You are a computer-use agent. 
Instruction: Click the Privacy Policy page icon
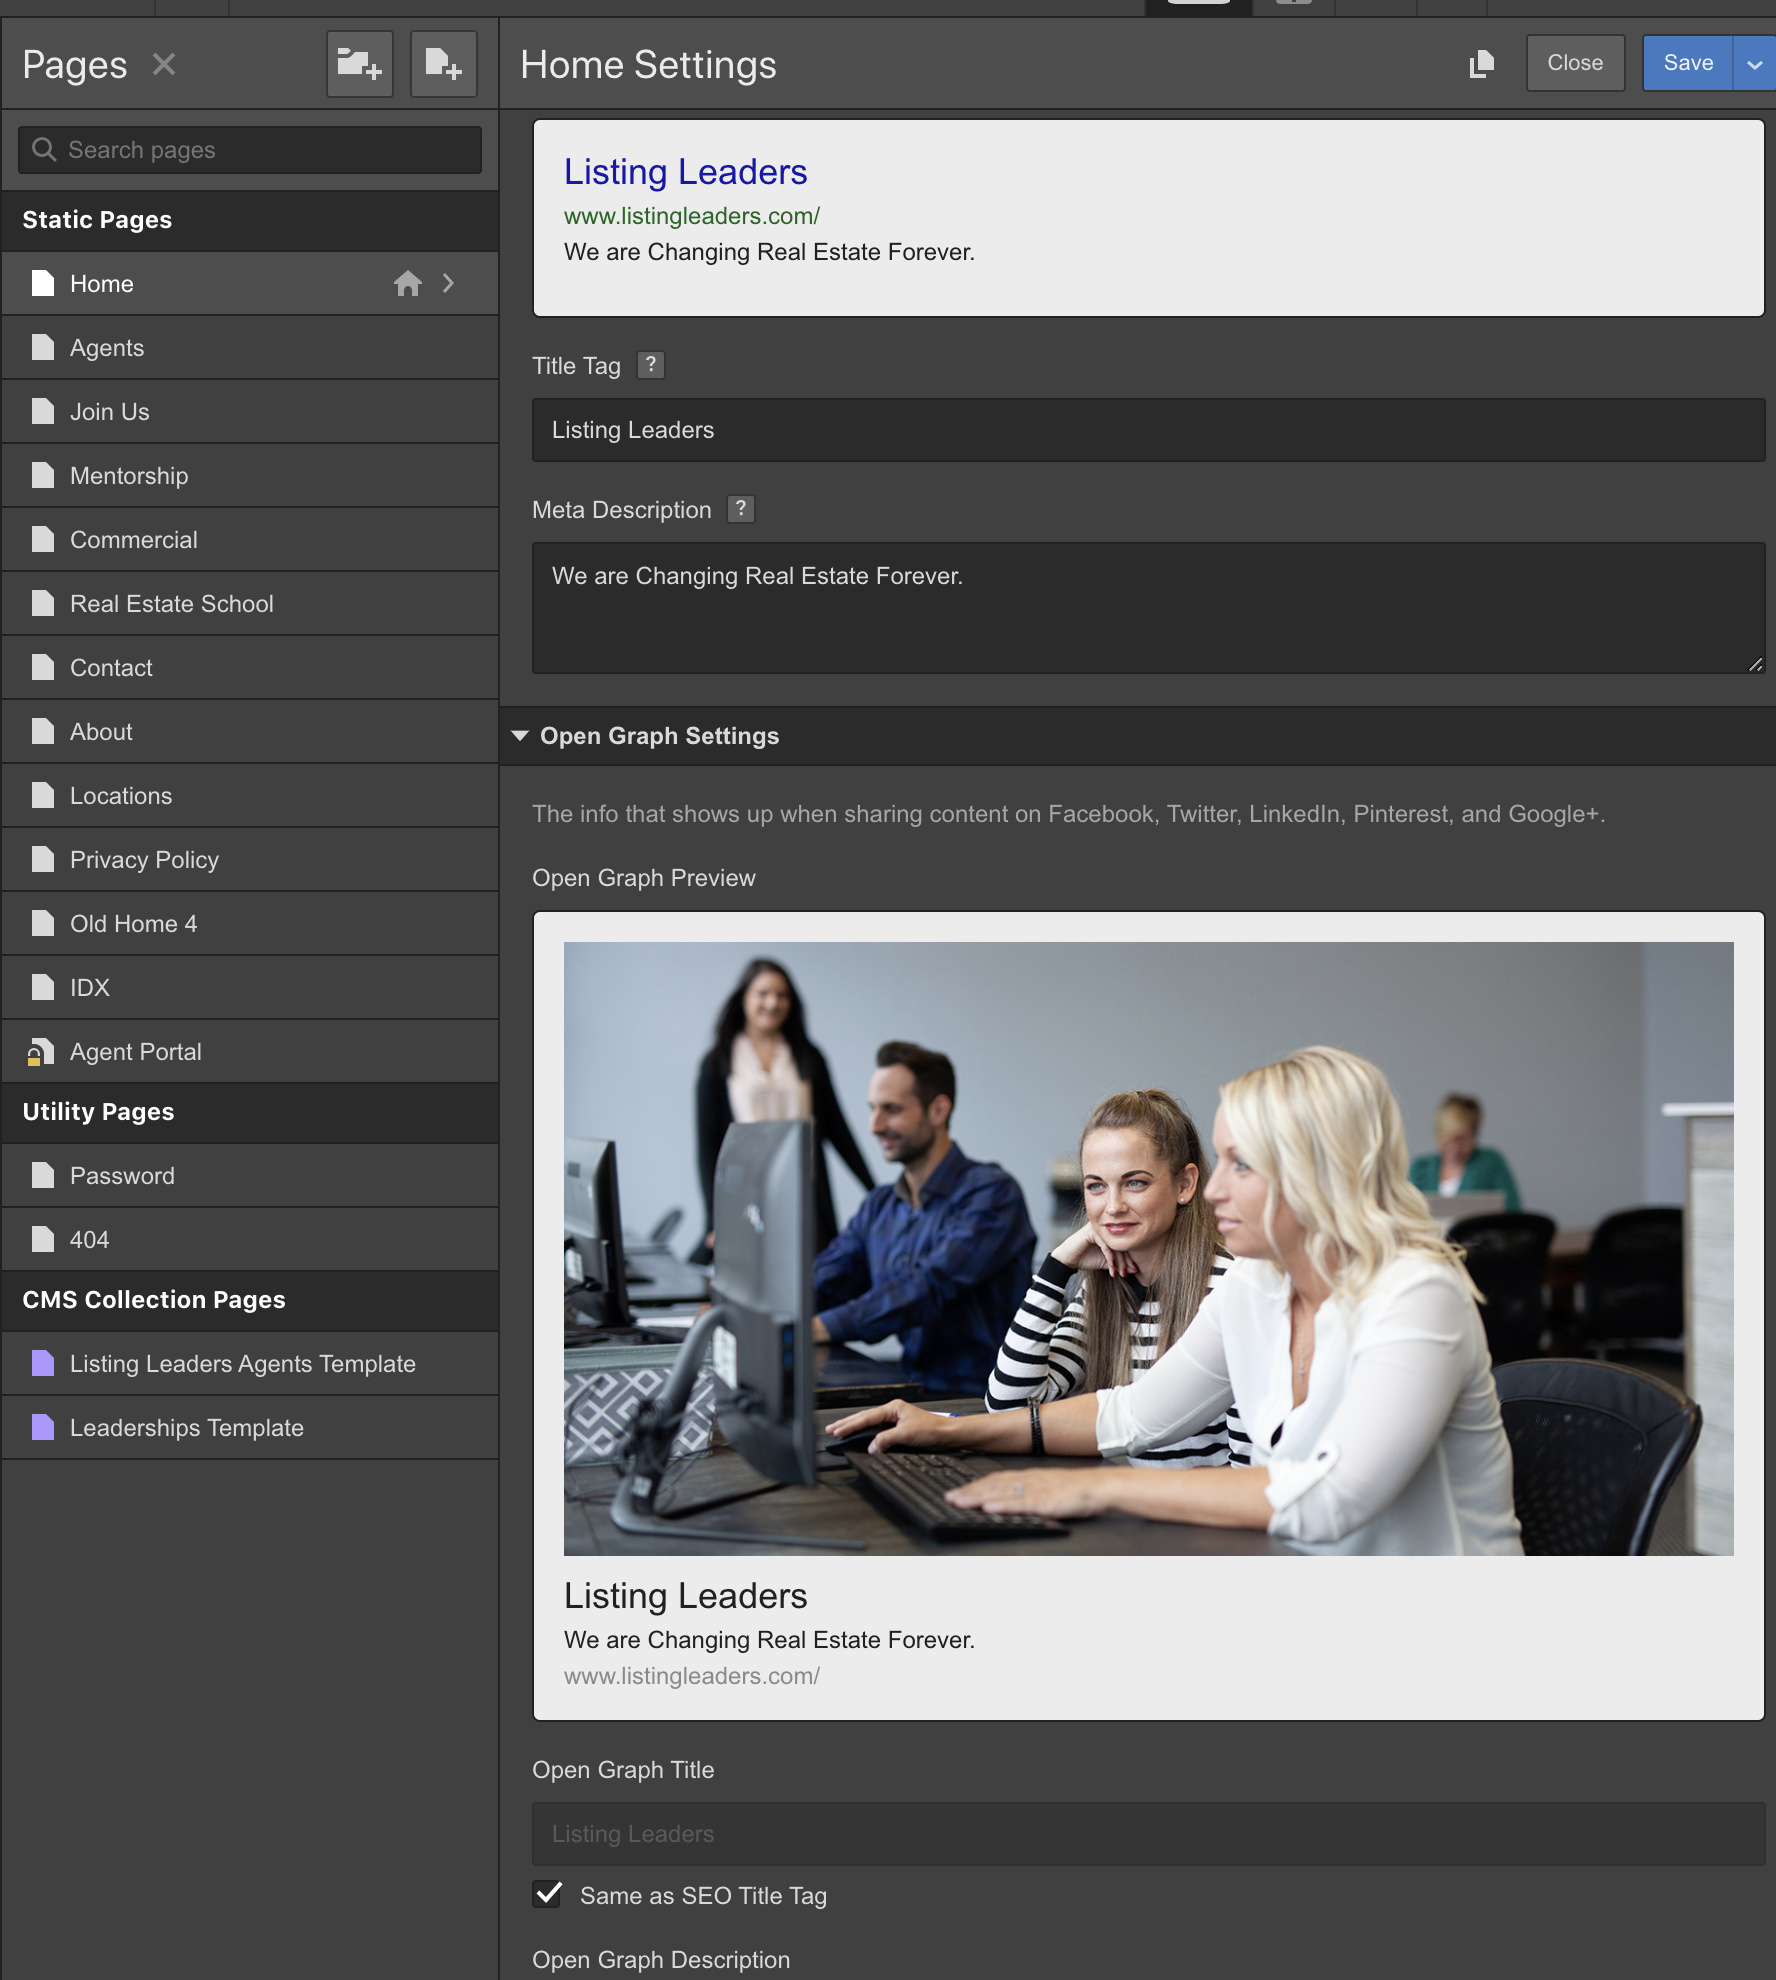point(43,860)
